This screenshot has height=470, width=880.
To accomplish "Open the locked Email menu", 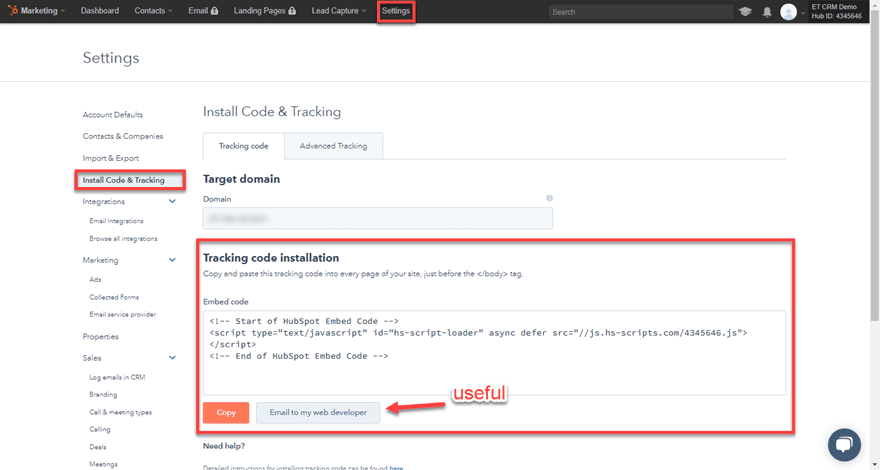I will coord(203,11).
